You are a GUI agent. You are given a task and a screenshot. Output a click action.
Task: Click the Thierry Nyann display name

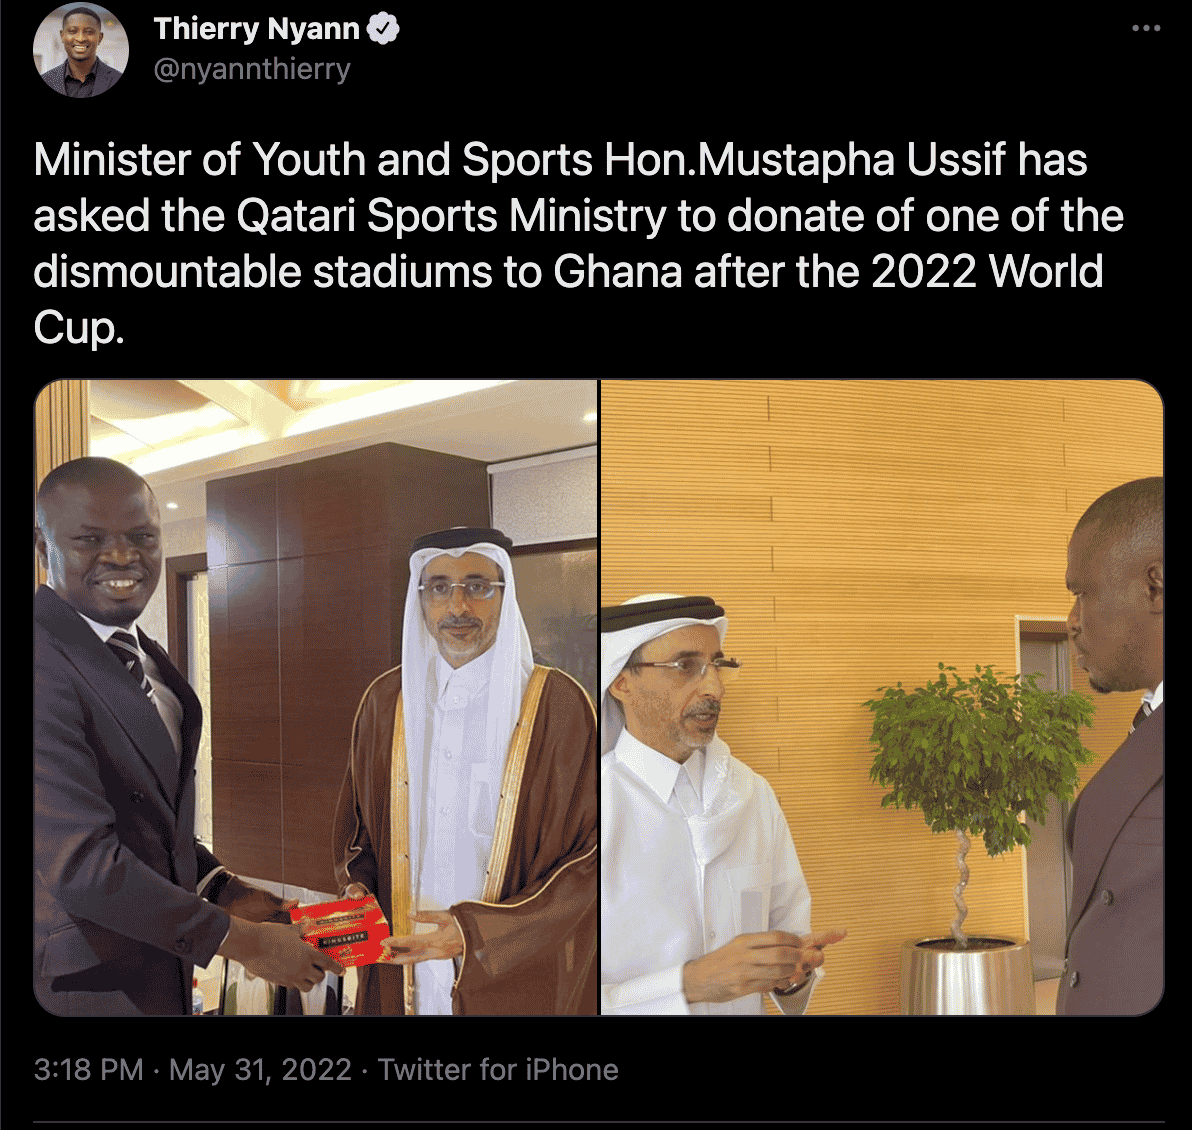(256, 29)
